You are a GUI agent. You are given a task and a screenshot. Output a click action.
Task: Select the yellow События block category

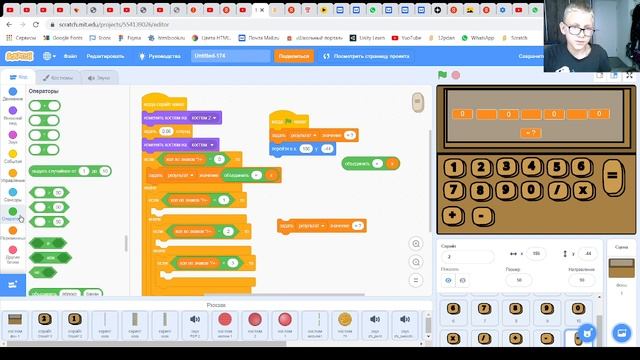point(13,156)
